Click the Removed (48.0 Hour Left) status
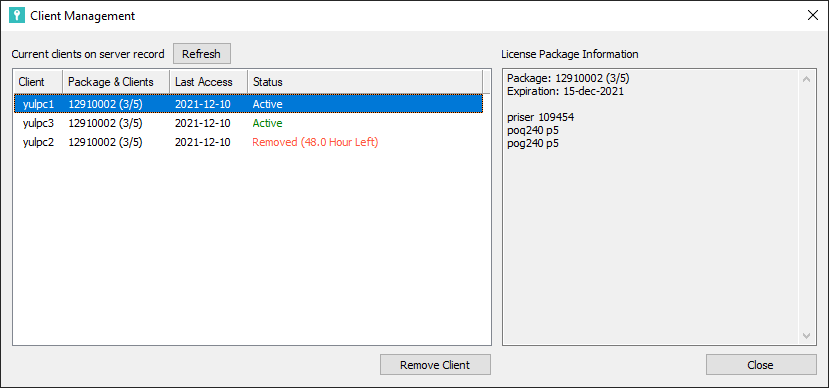This screenshot has width=829, height=388. [x=315, y=142]
